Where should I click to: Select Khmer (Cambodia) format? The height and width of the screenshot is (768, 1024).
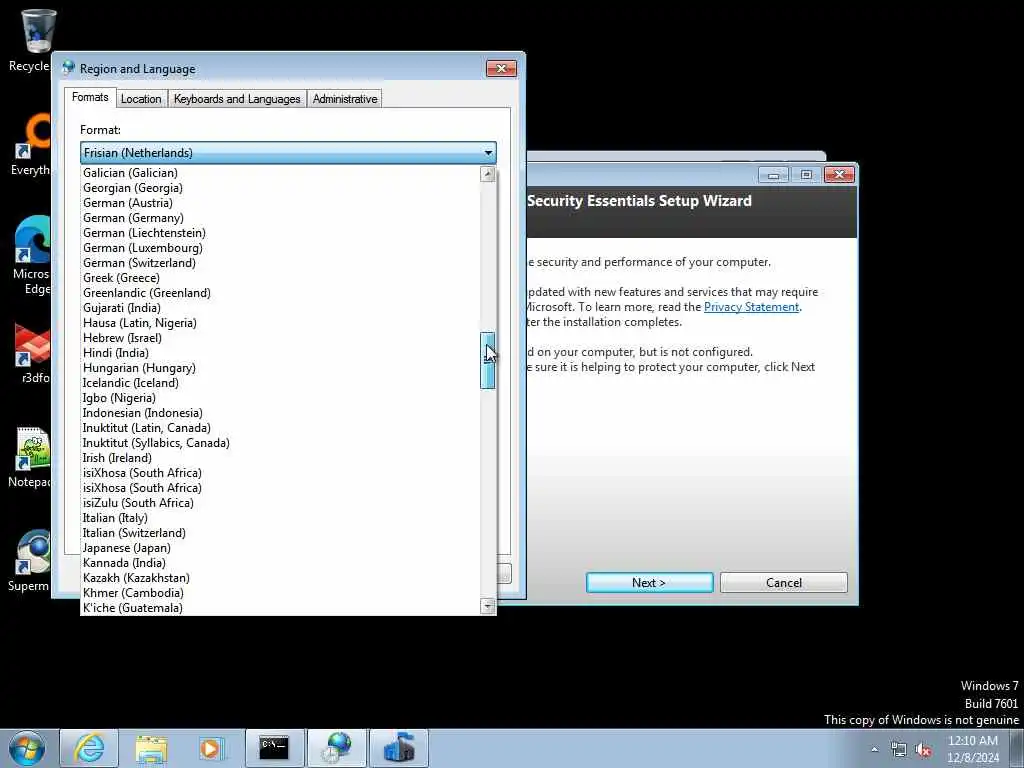[280, 594]
